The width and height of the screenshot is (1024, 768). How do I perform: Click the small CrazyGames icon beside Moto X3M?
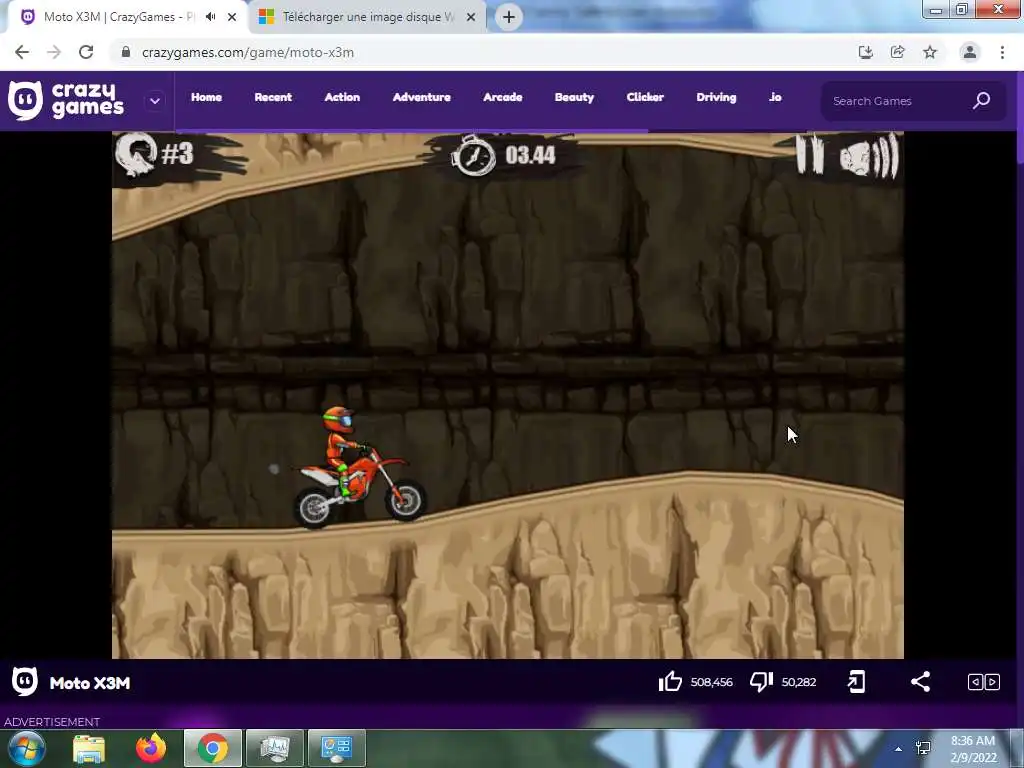[25, 682]
